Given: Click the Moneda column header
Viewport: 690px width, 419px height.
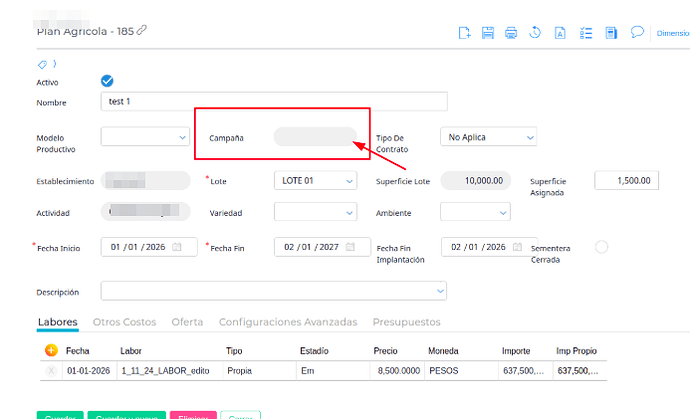Looking at the screenshot, I should click(x=443, y=351).
